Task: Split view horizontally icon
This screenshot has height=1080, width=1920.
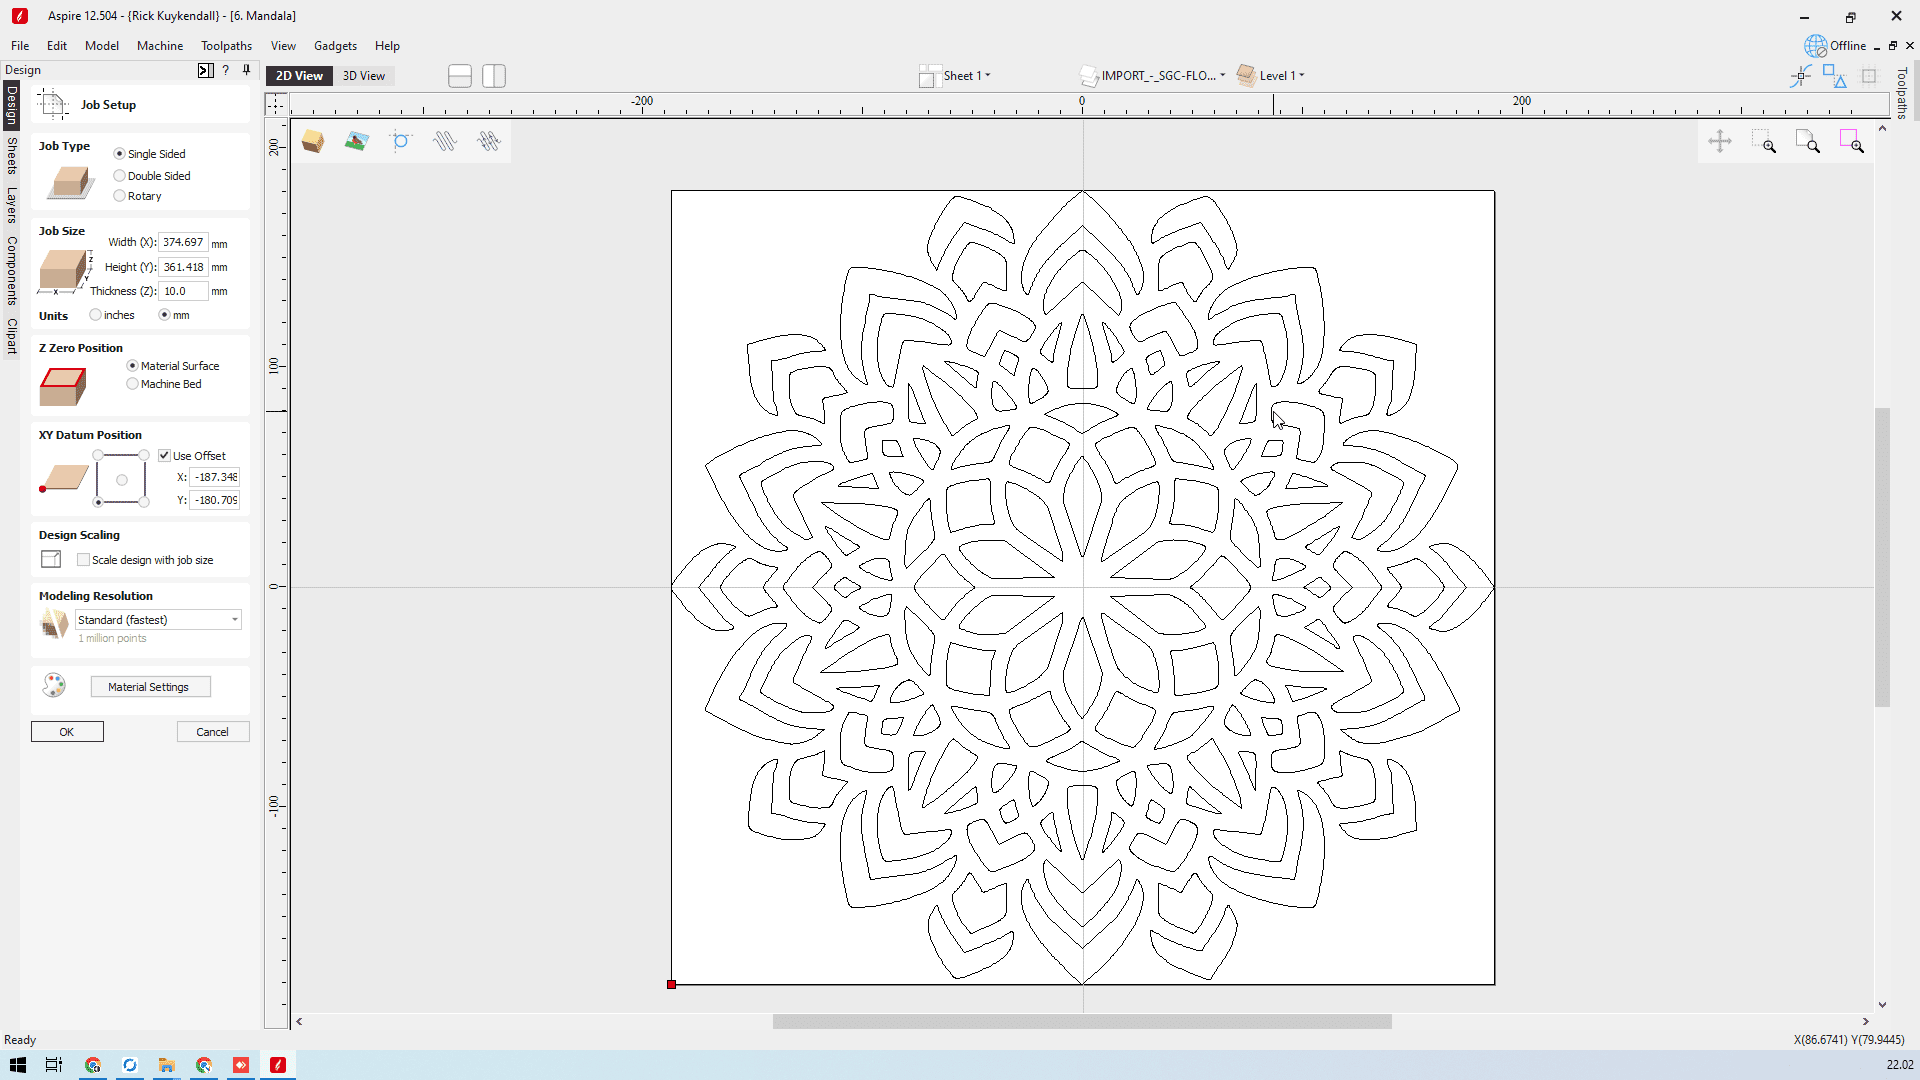Action: [460, 76]
